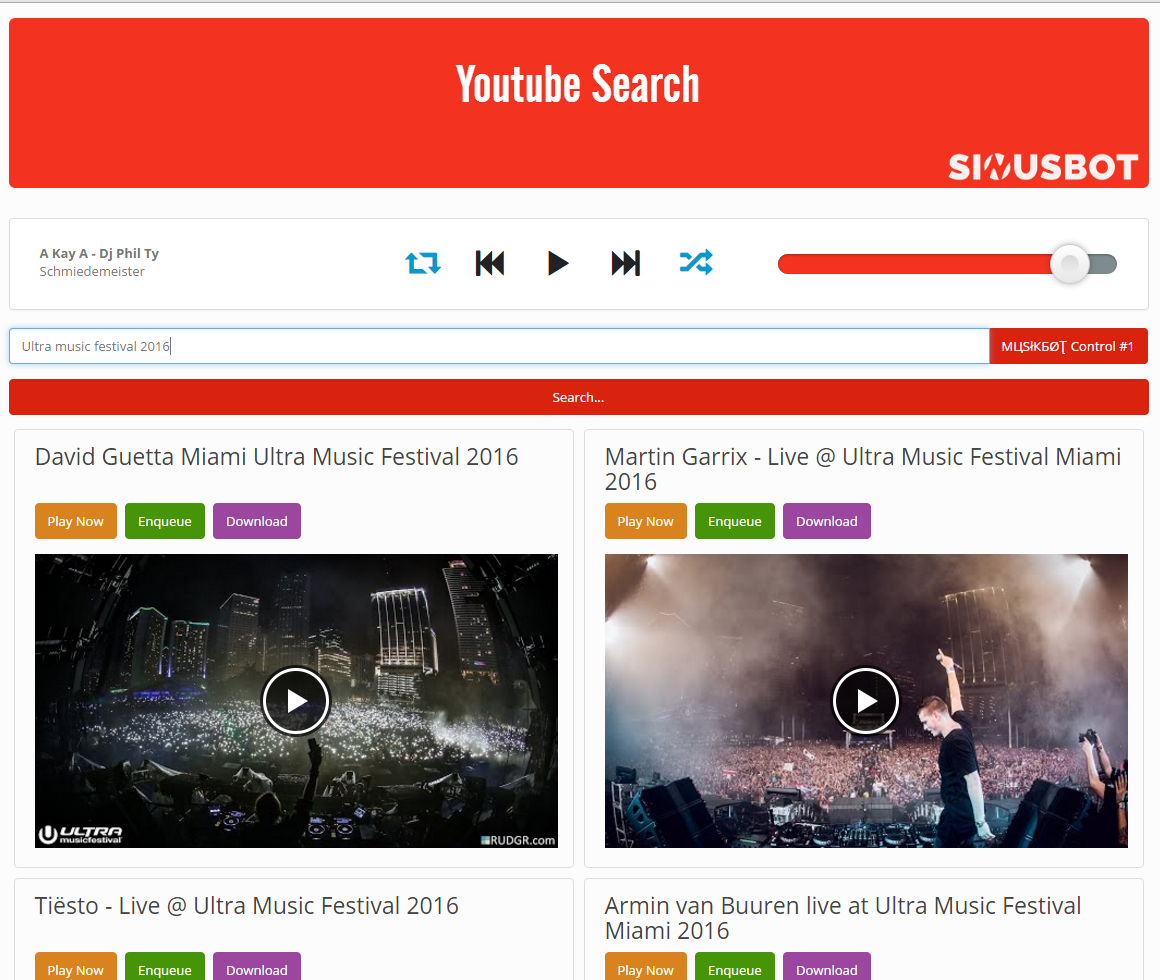1160x980 pixels.
Task: Click inside the search text field
Action: tap(499, 346)
